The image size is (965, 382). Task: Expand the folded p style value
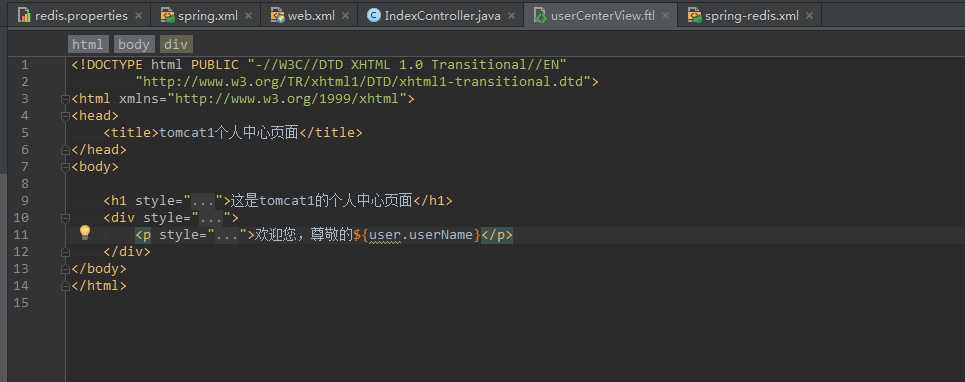[226, 235]
